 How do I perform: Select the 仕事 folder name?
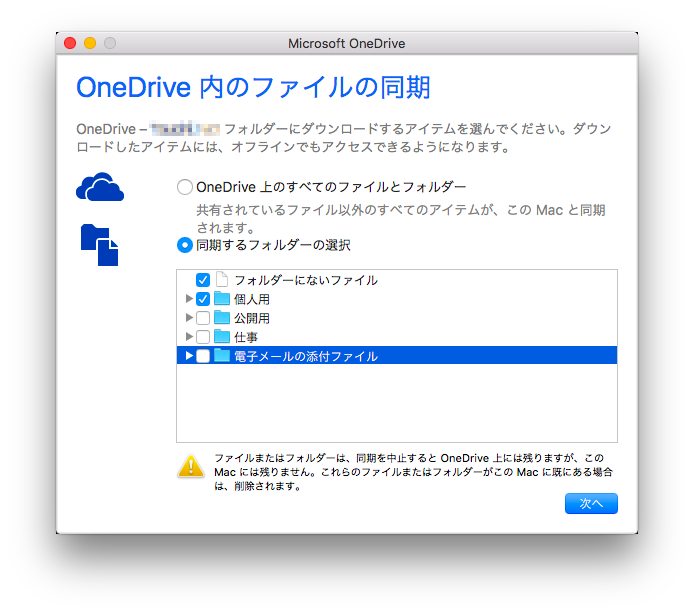[246, 337]
